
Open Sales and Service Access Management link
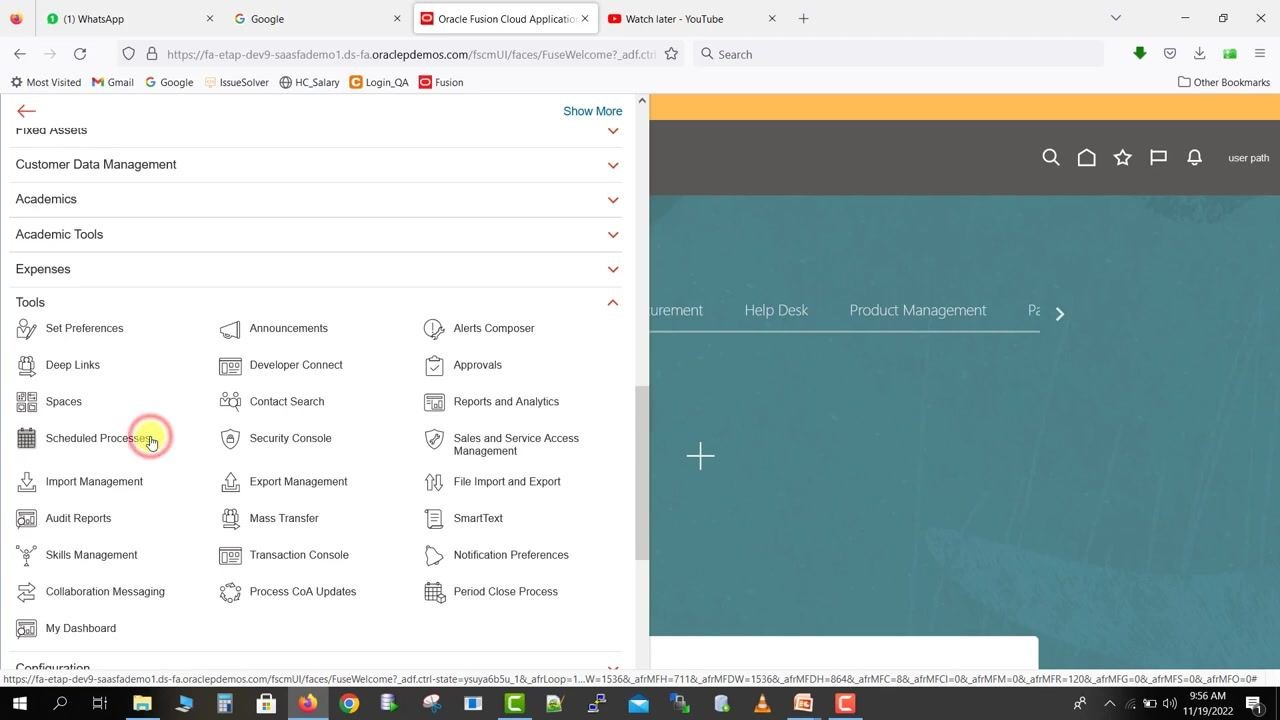516,444
